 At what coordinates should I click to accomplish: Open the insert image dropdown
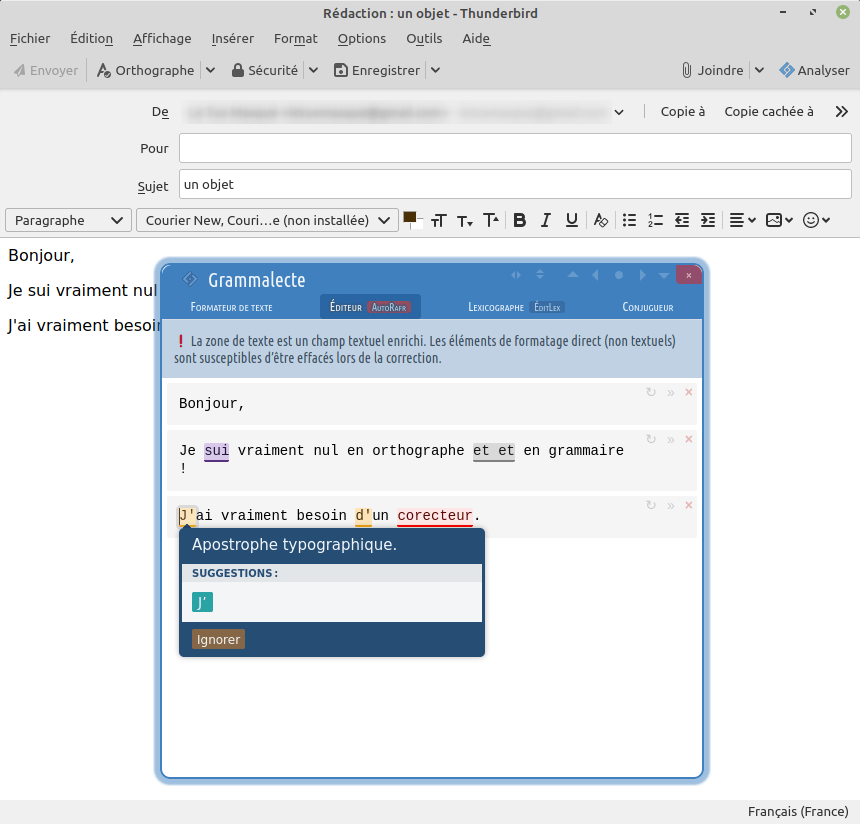(x=779, y=220)
